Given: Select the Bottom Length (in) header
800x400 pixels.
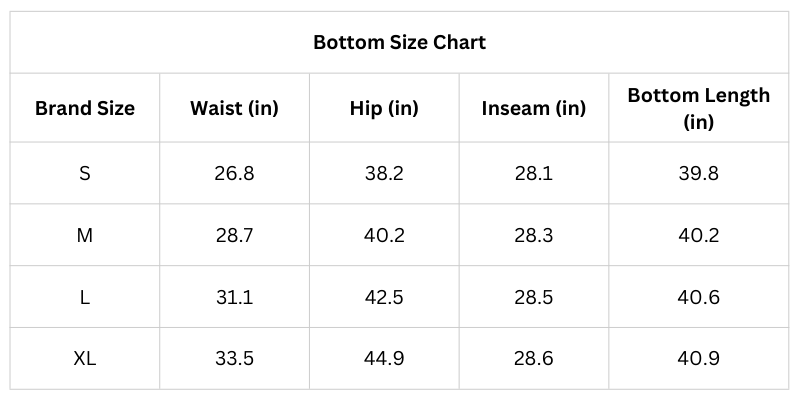Looking at the screenshot, I should [698, 108].
